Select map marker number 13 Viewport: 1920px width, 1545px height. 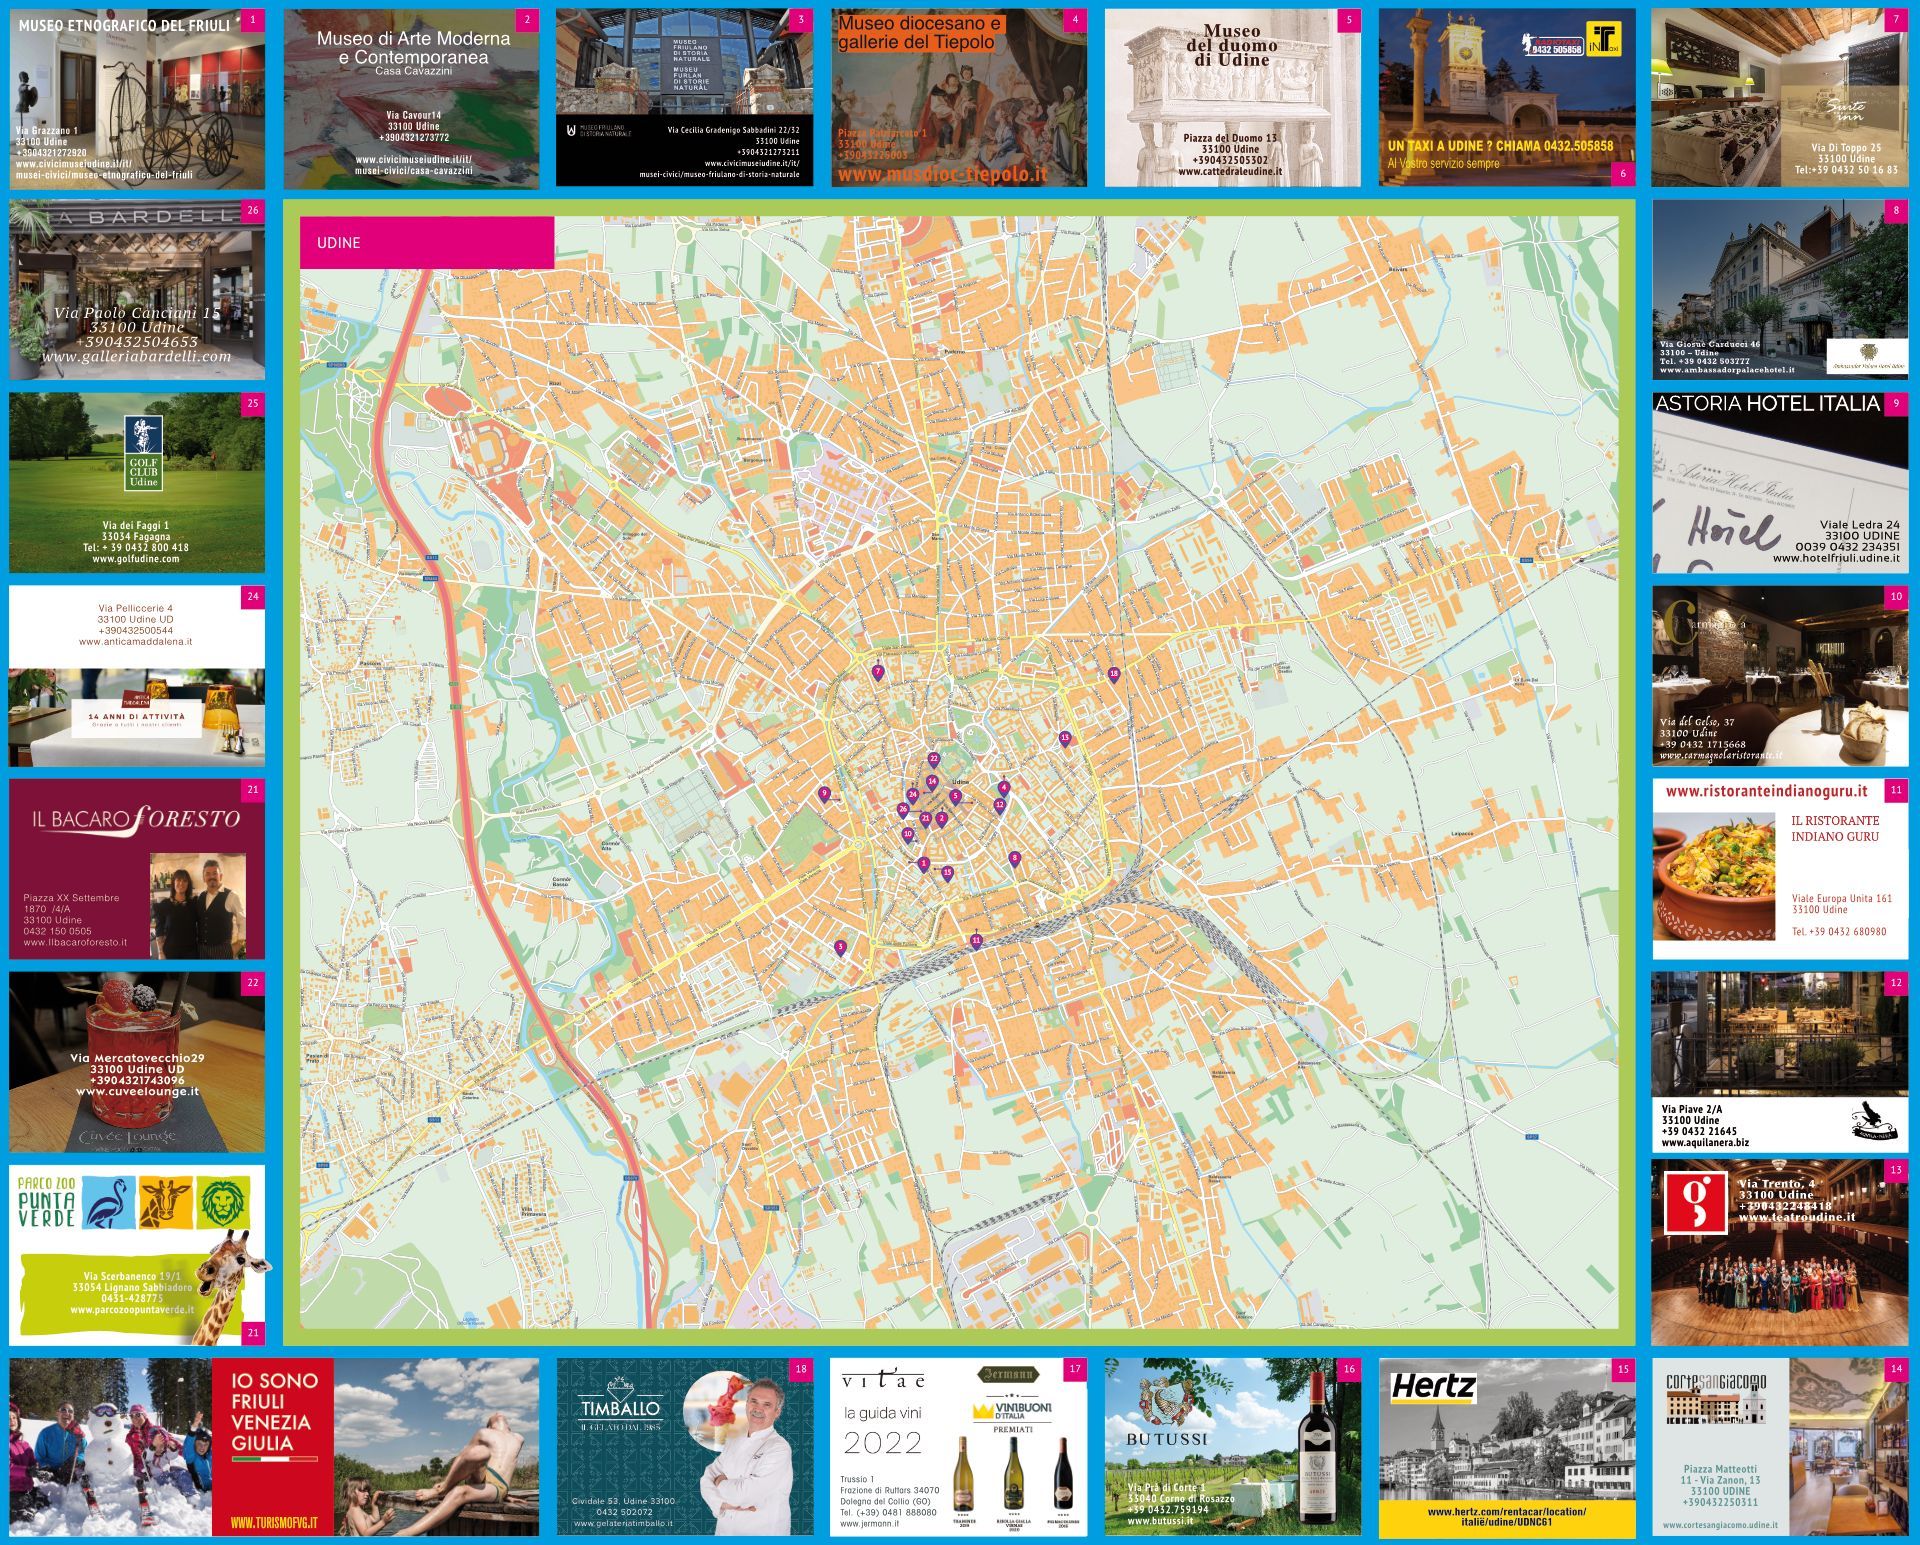1065,739
